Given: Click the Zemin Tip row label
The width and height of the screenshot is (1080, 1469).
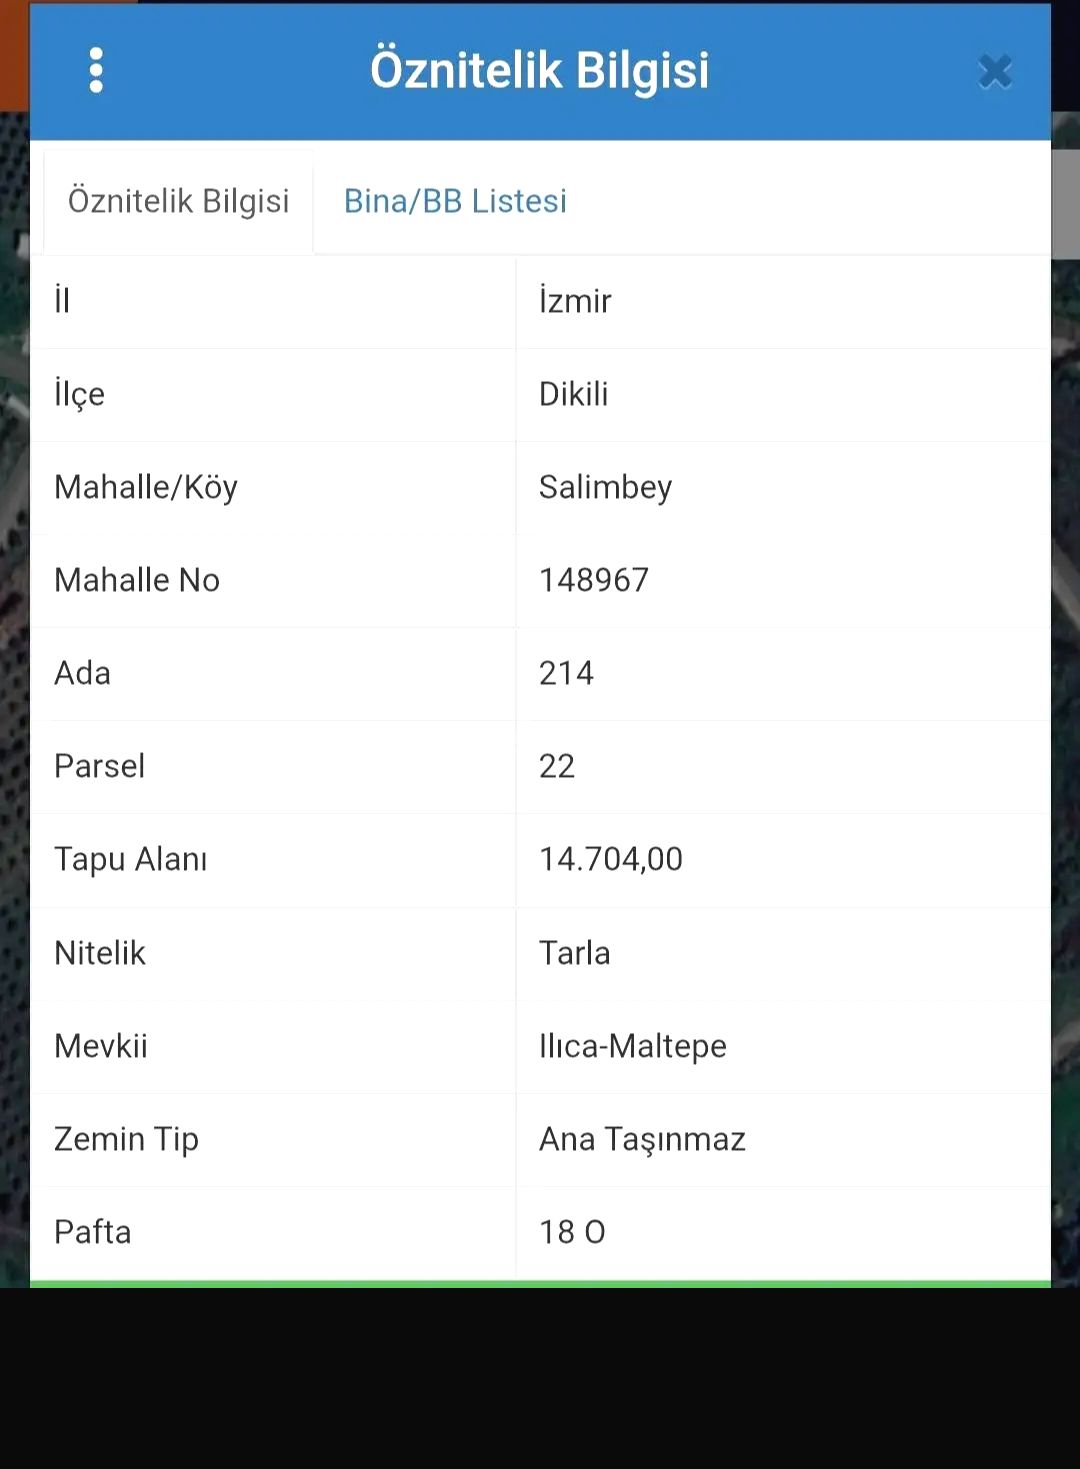Looking at the screenshot, I should (x=126, y=1139).
